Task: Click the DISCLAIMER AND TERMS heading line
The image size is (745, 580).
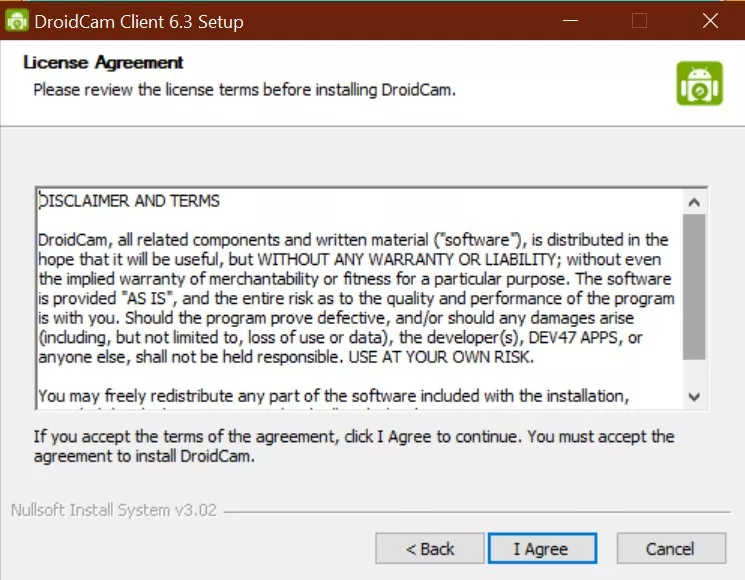Action: click(129, 201)
